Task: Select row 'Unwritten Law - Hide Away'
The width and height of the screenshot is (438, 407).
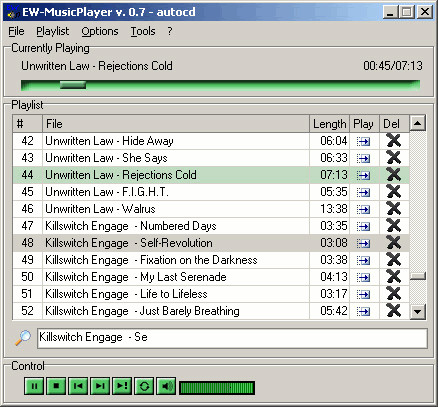Action: [x=211, y=141]
